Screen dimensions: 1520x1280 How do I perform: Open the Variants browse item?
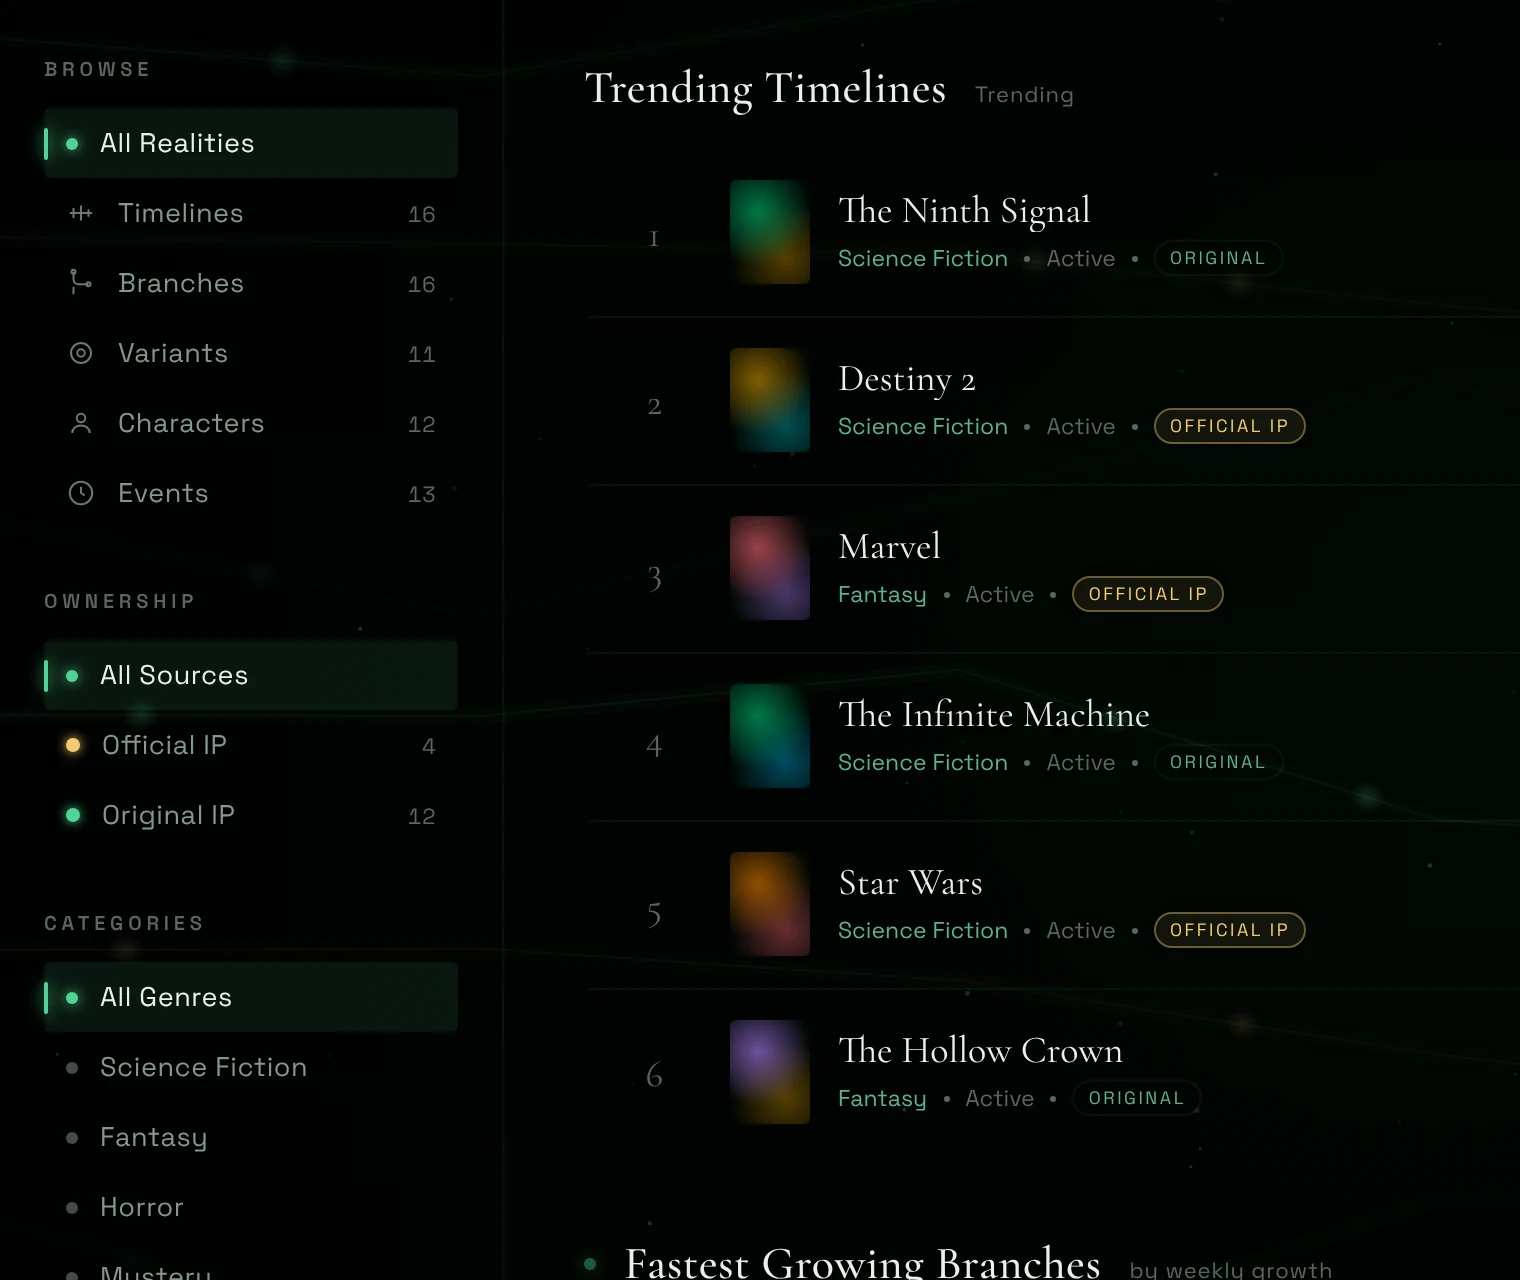click(x=251, y=353)
